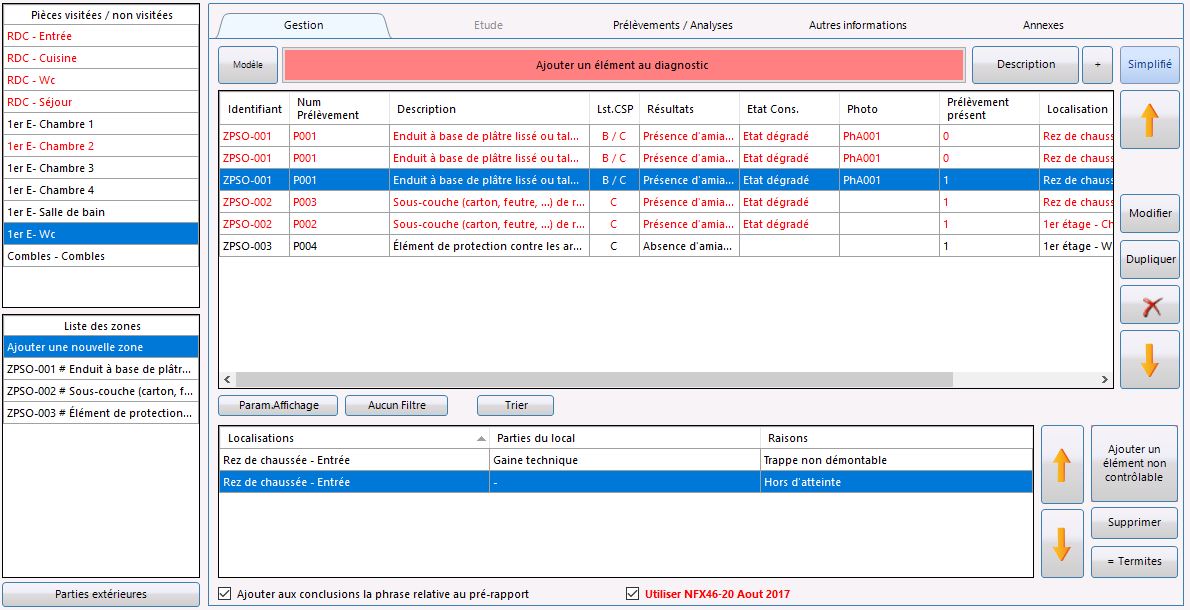Click the Modèle button
The image size is (1190, 610).
tap(247, 65)
